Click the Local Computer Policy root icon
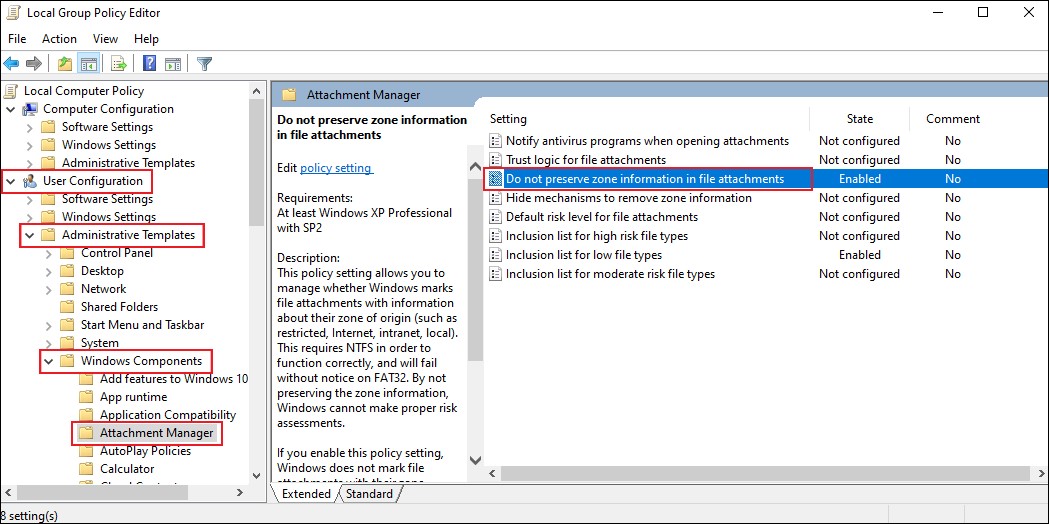This screenshot has height=524, width=1049. click(x=11, y=91)
